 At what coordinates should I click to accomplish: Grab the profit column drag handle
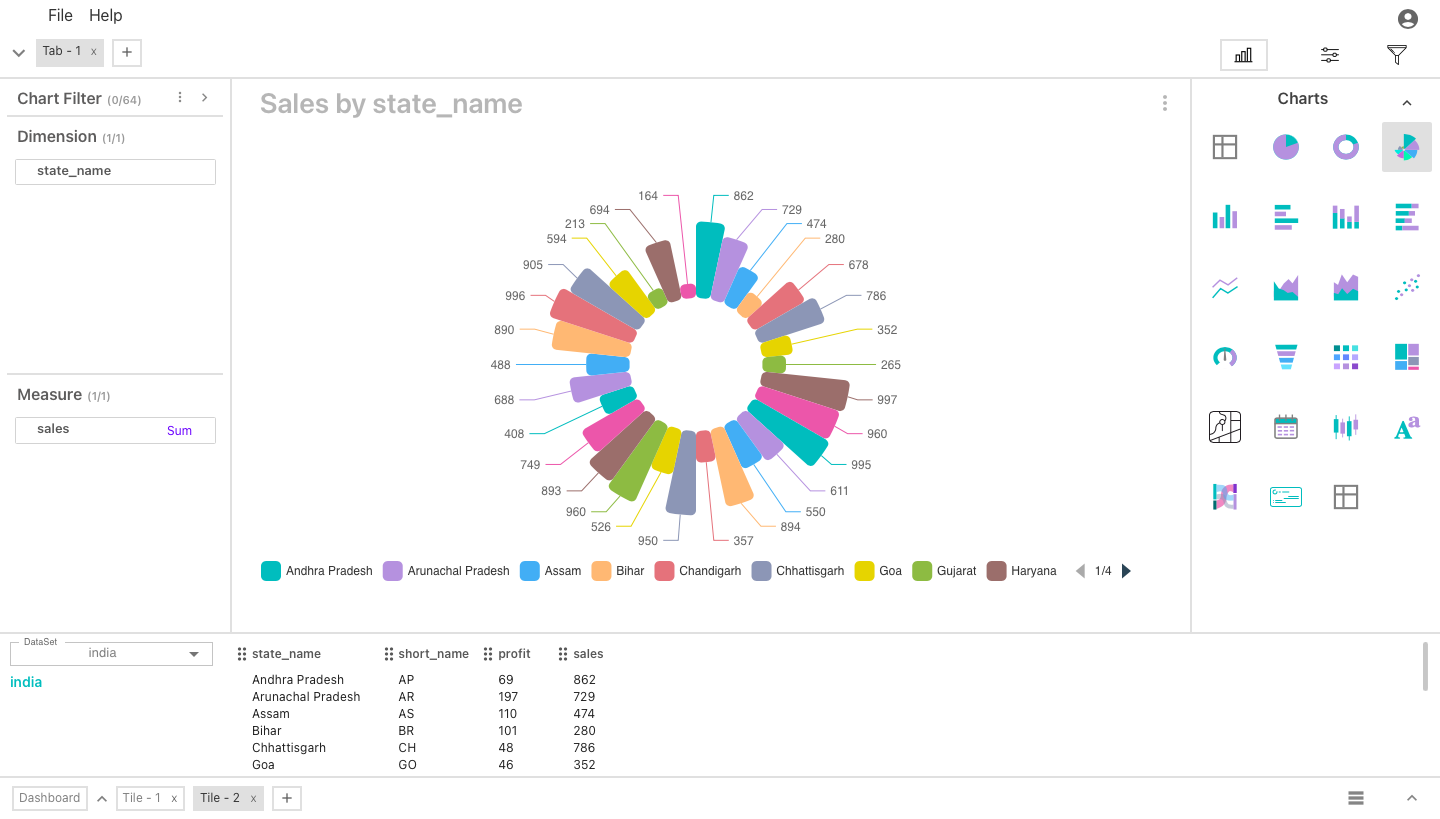pyautogui.click(x=488, y=654)
